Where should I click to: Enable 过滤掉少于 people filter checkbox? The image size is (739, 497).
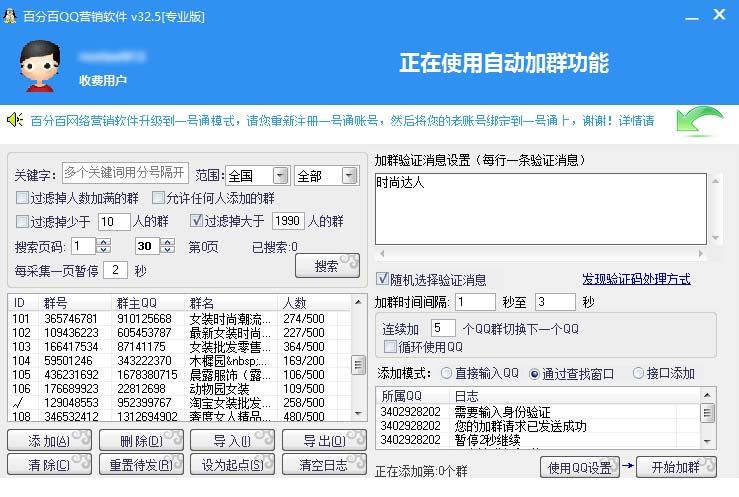pyautogui.click(x=22, y=221)
